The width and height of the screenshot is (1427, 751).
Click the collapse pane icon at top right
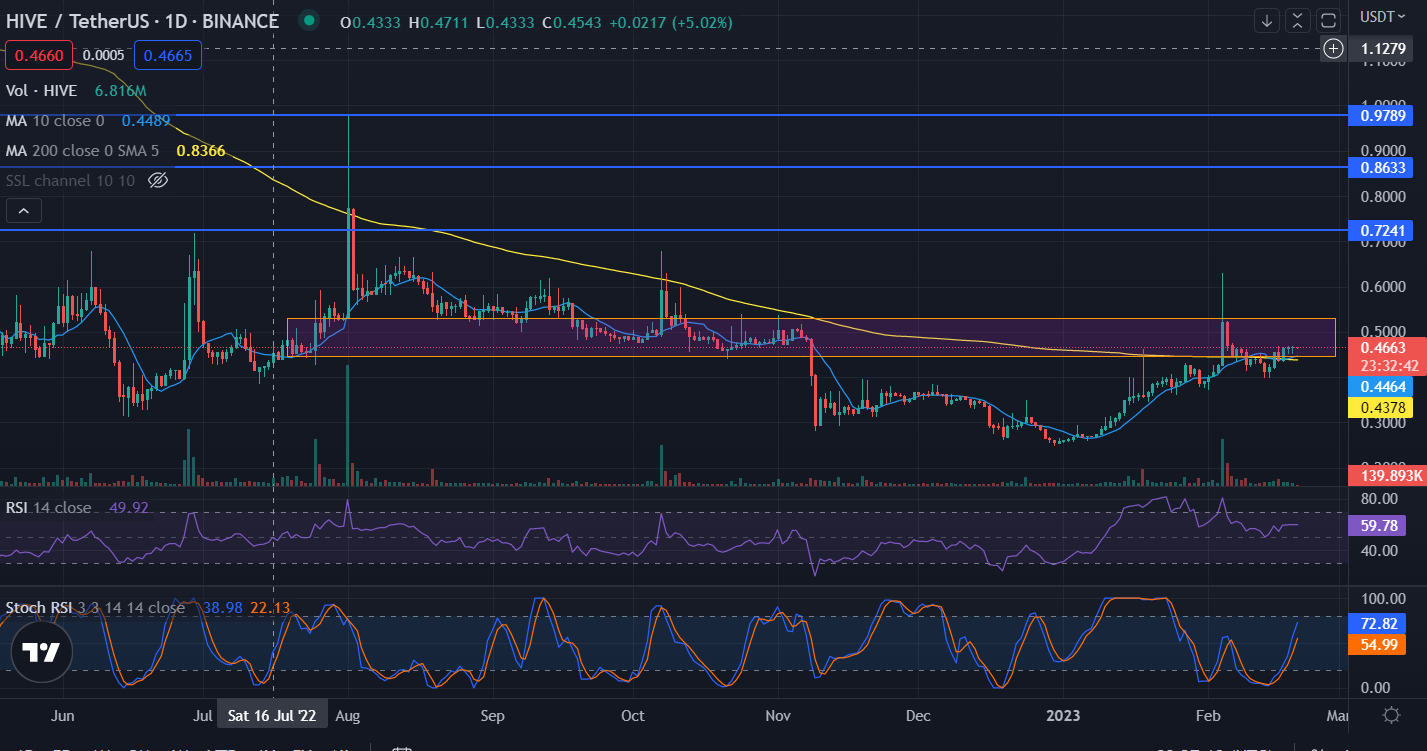pyautogui.click(x=1298, y=20)
